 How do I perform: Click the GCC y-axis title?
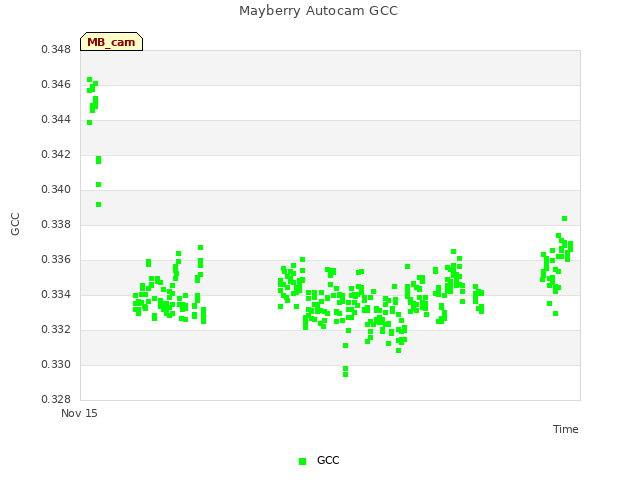pyautogui.click(x=15, y=224)
